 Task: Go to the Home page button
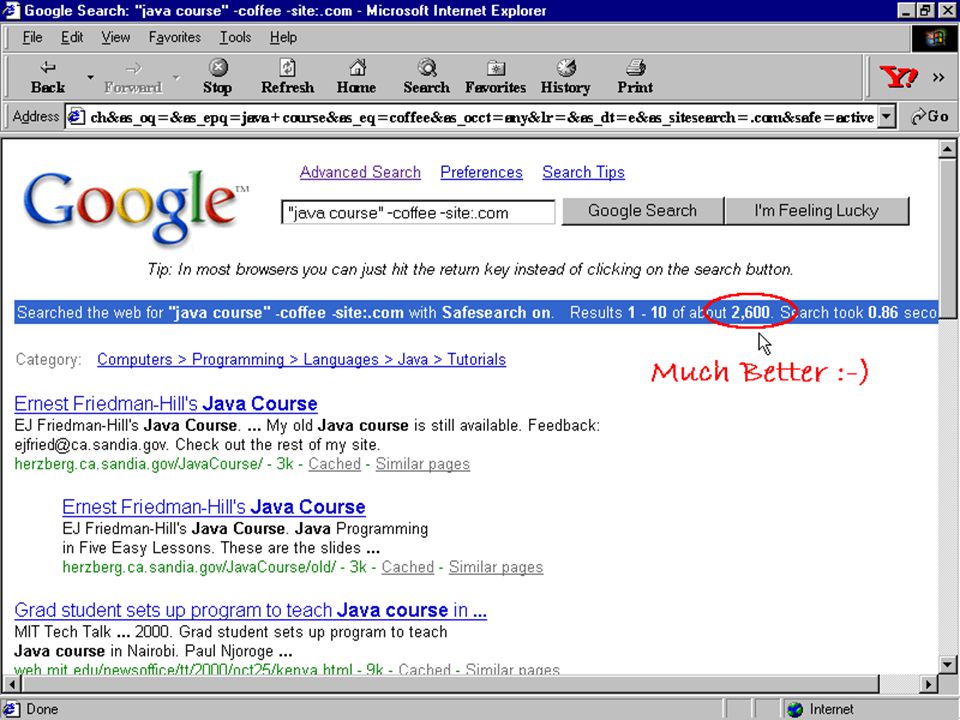click(x=356, y=77)
